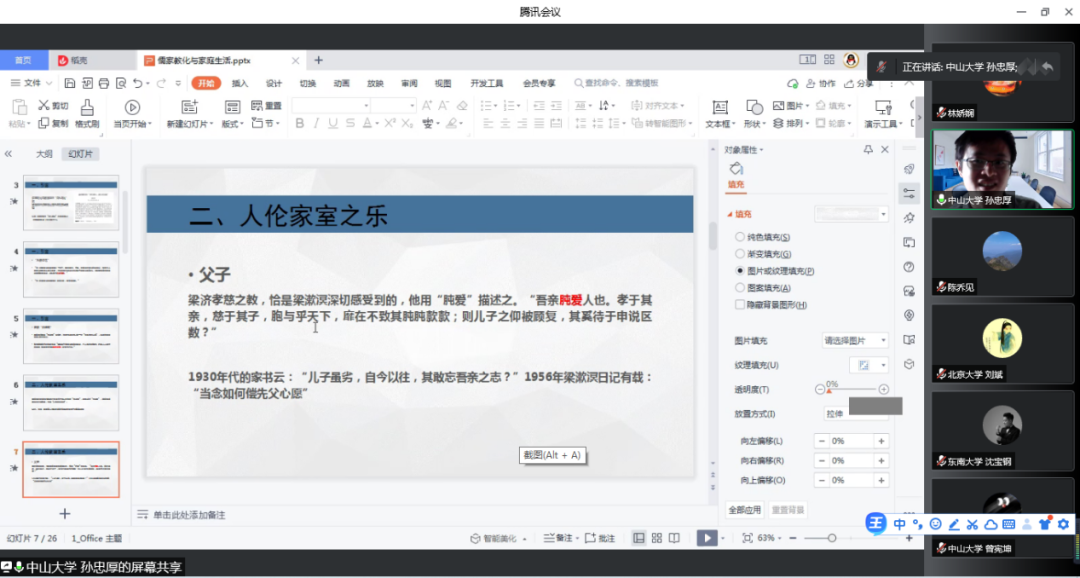Open the Review (审阅) ribbon tab
1080x578 pixels.
pyautogui.click(x=408, y=83)
